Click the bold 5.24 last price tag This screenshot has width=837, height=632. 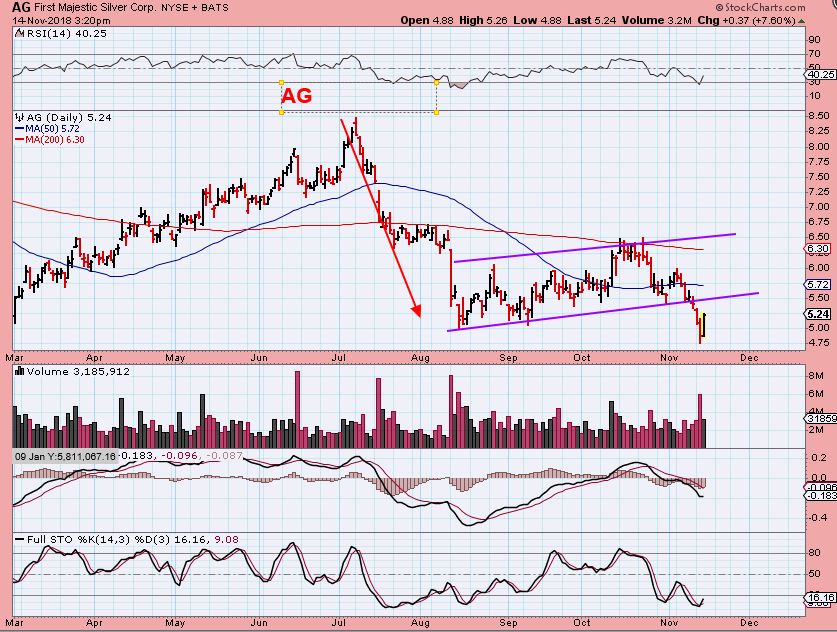click(819, 314)
